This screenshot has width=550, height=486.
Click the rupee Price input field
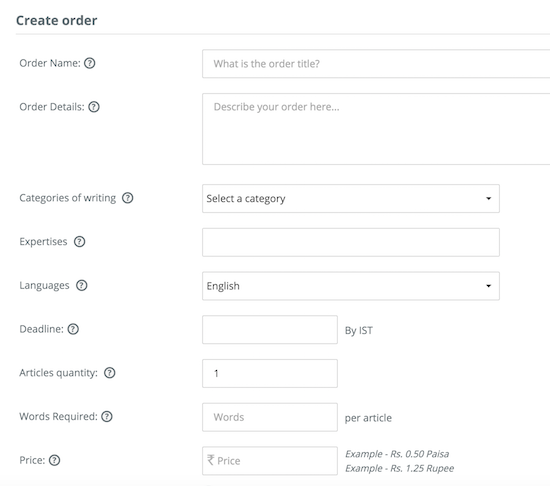click(270, 461)
